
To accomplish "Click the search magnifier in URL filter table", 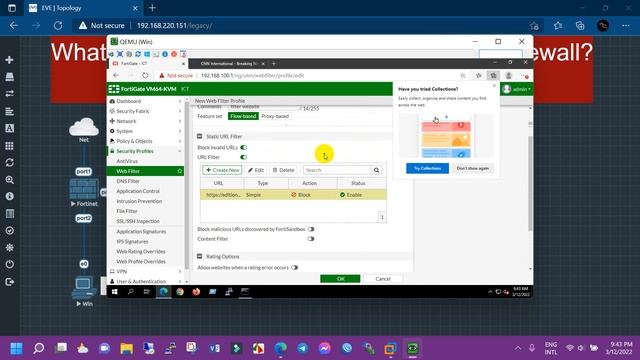I will (x=376, y=170).
